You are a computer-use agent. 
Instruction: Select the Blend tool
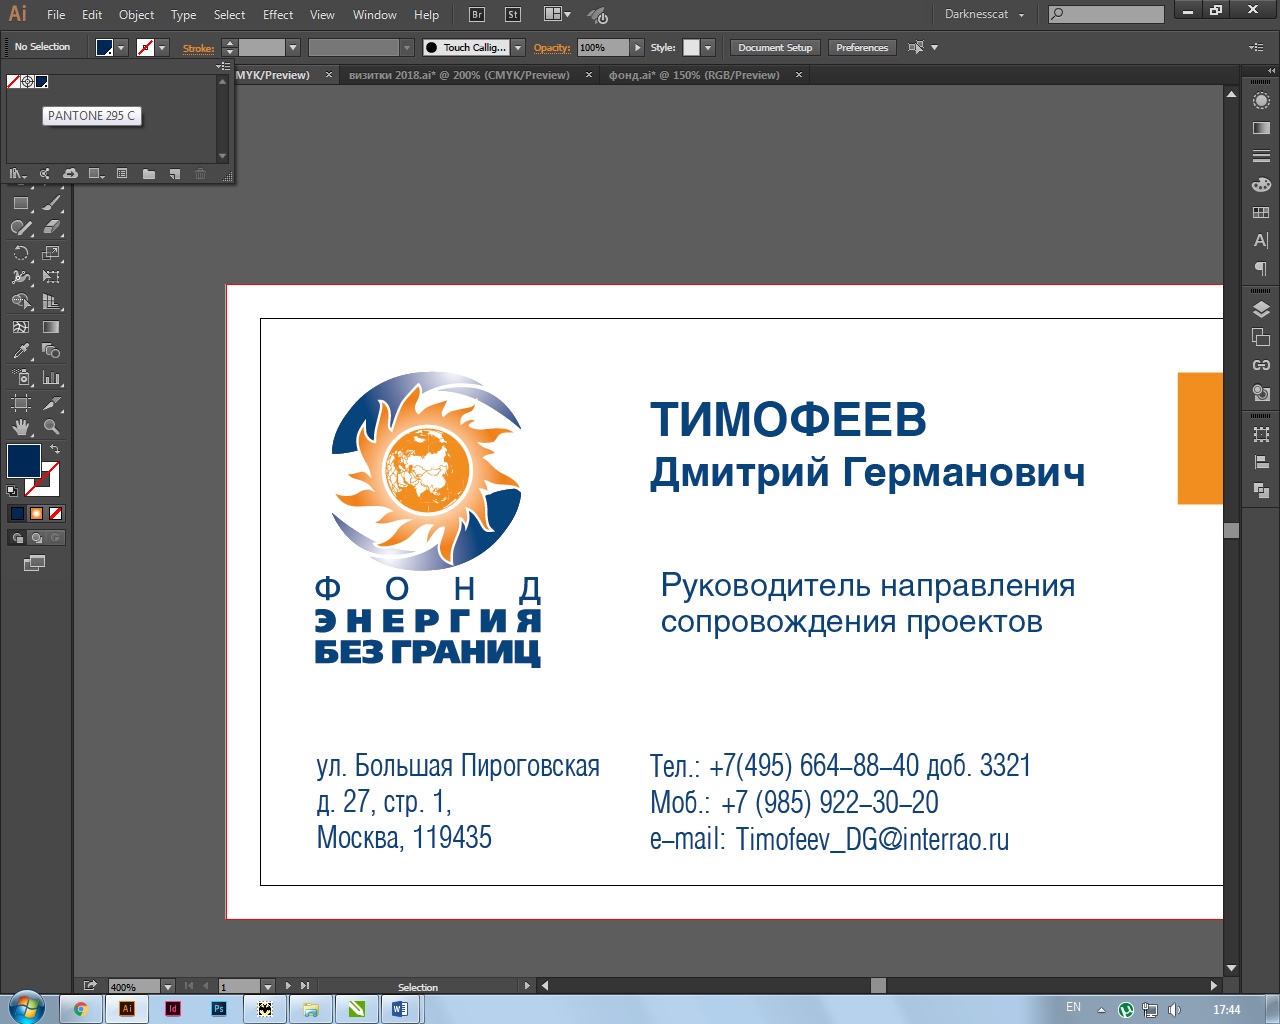pos(52,351)
